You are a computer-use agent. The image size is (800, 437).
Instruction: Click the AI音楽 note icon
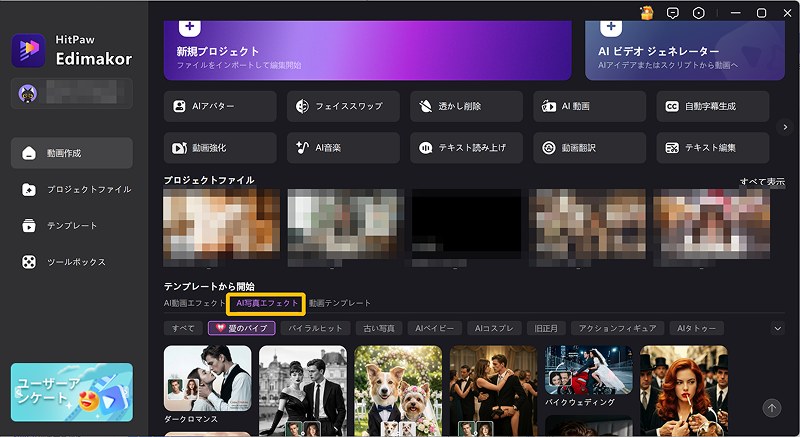[x=302, y=147]
